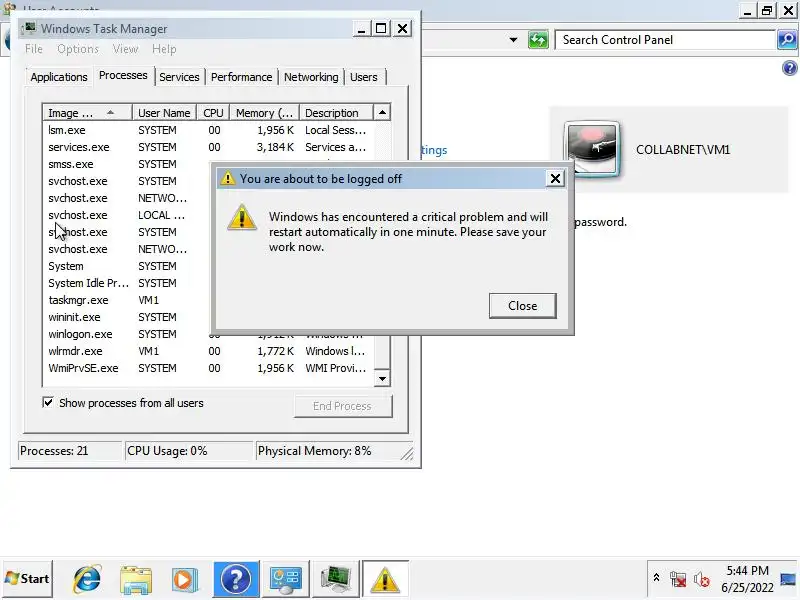Switch to the Networking tab

311,77
